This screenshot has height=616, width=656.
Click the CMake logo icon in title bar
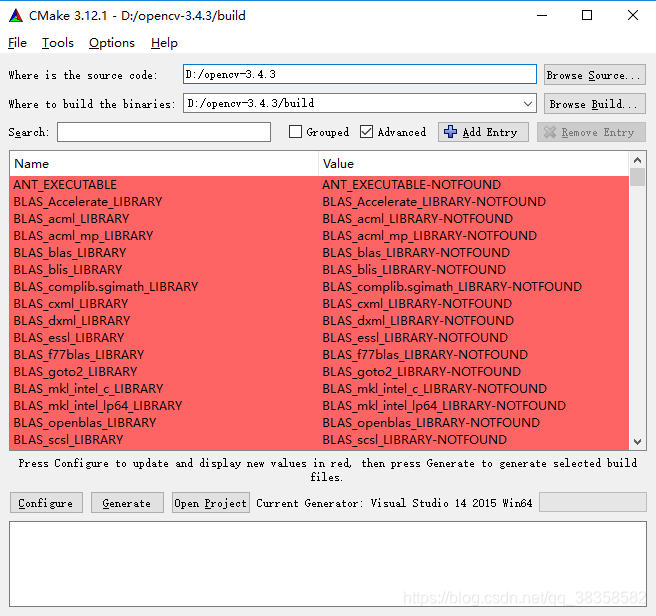pyautogui.click(x=16, y=15)
